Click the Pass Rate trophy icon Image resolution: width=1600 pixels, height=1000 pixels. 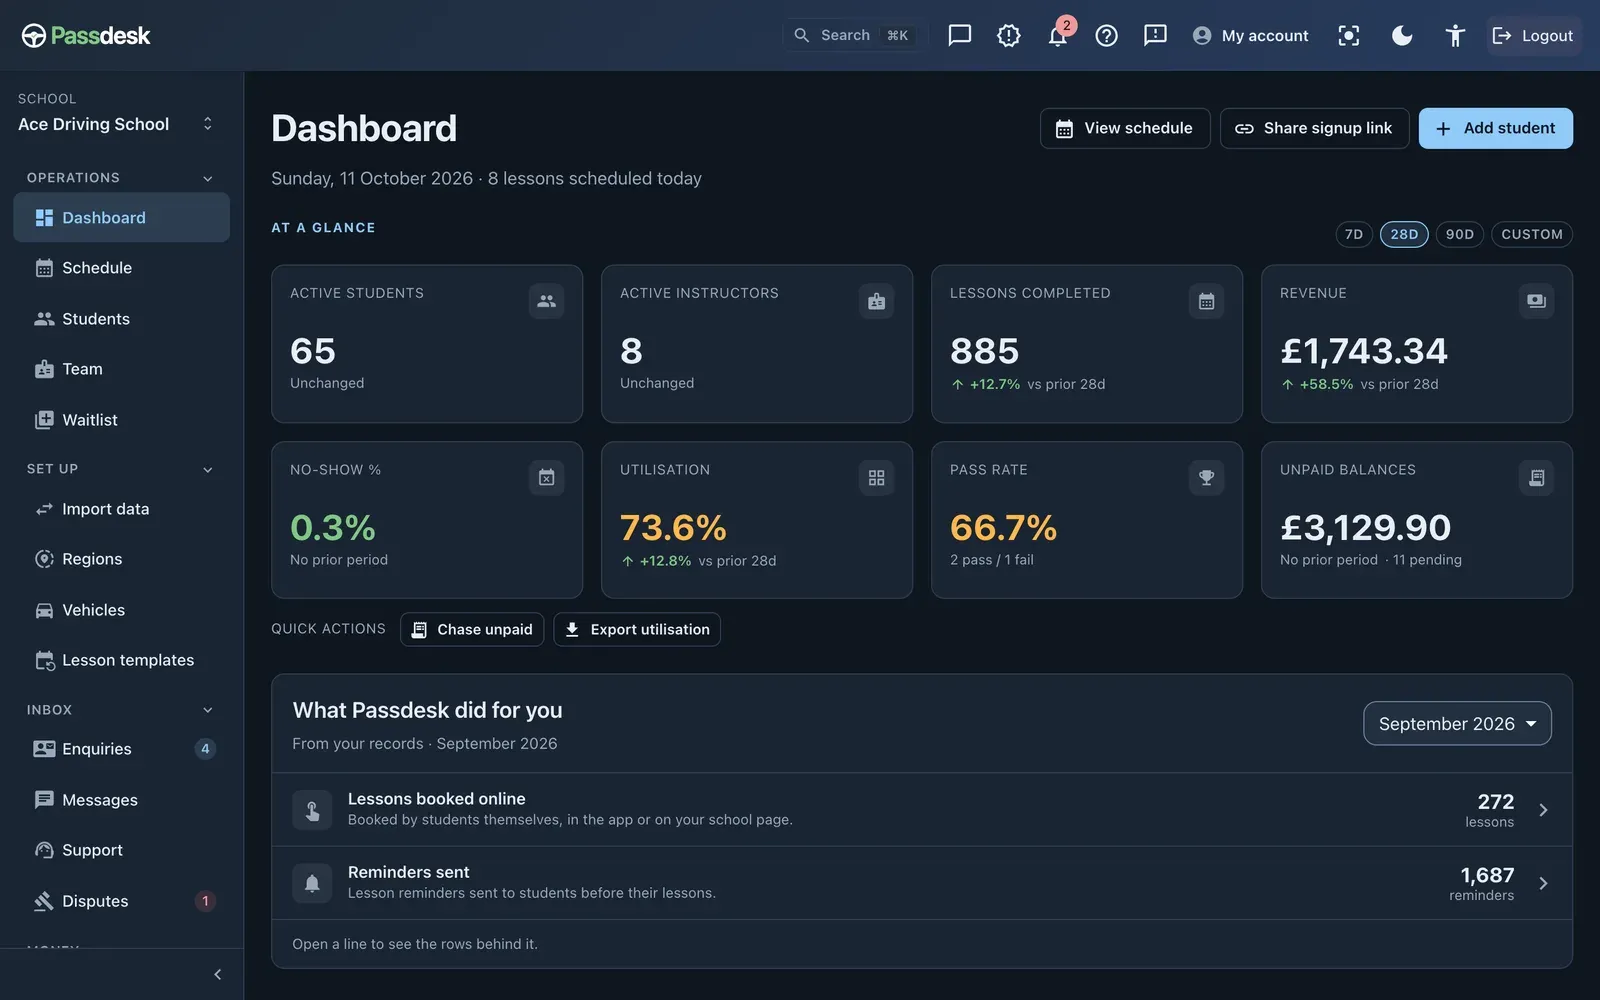click(x=1206, y=478)
